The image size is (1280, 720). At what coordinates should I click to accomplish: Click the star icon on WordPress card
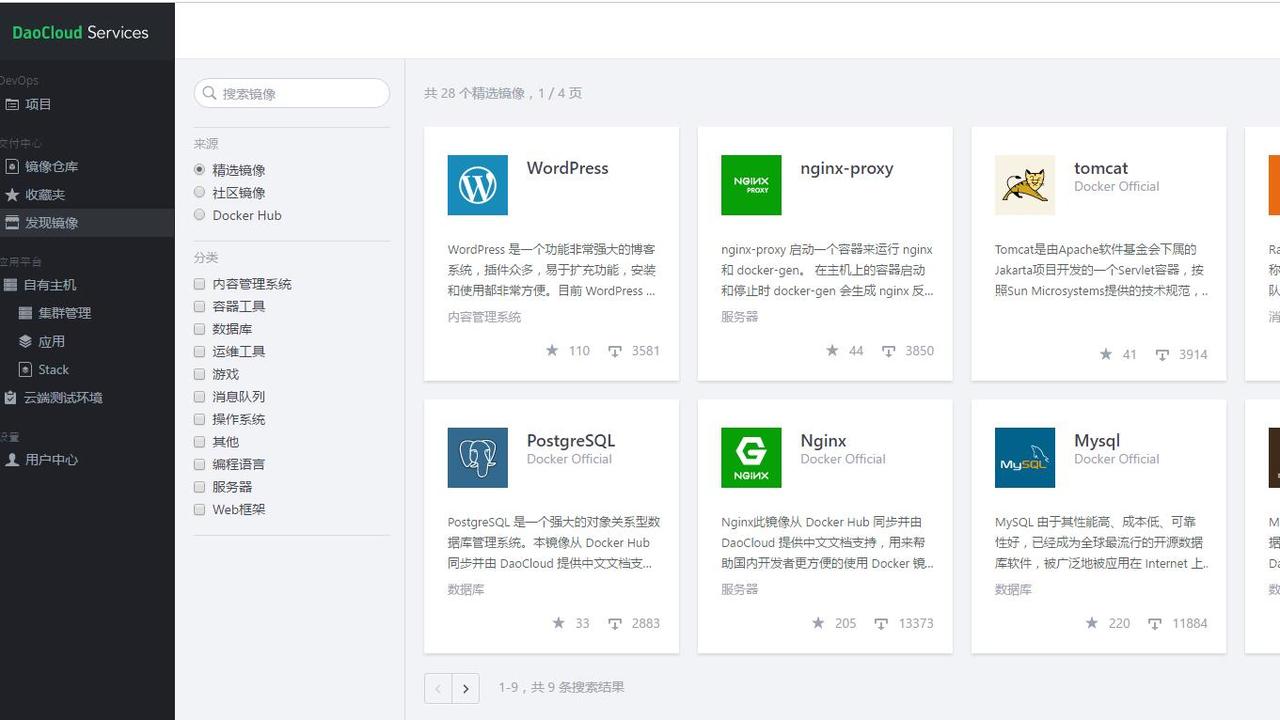coord(552,350)
